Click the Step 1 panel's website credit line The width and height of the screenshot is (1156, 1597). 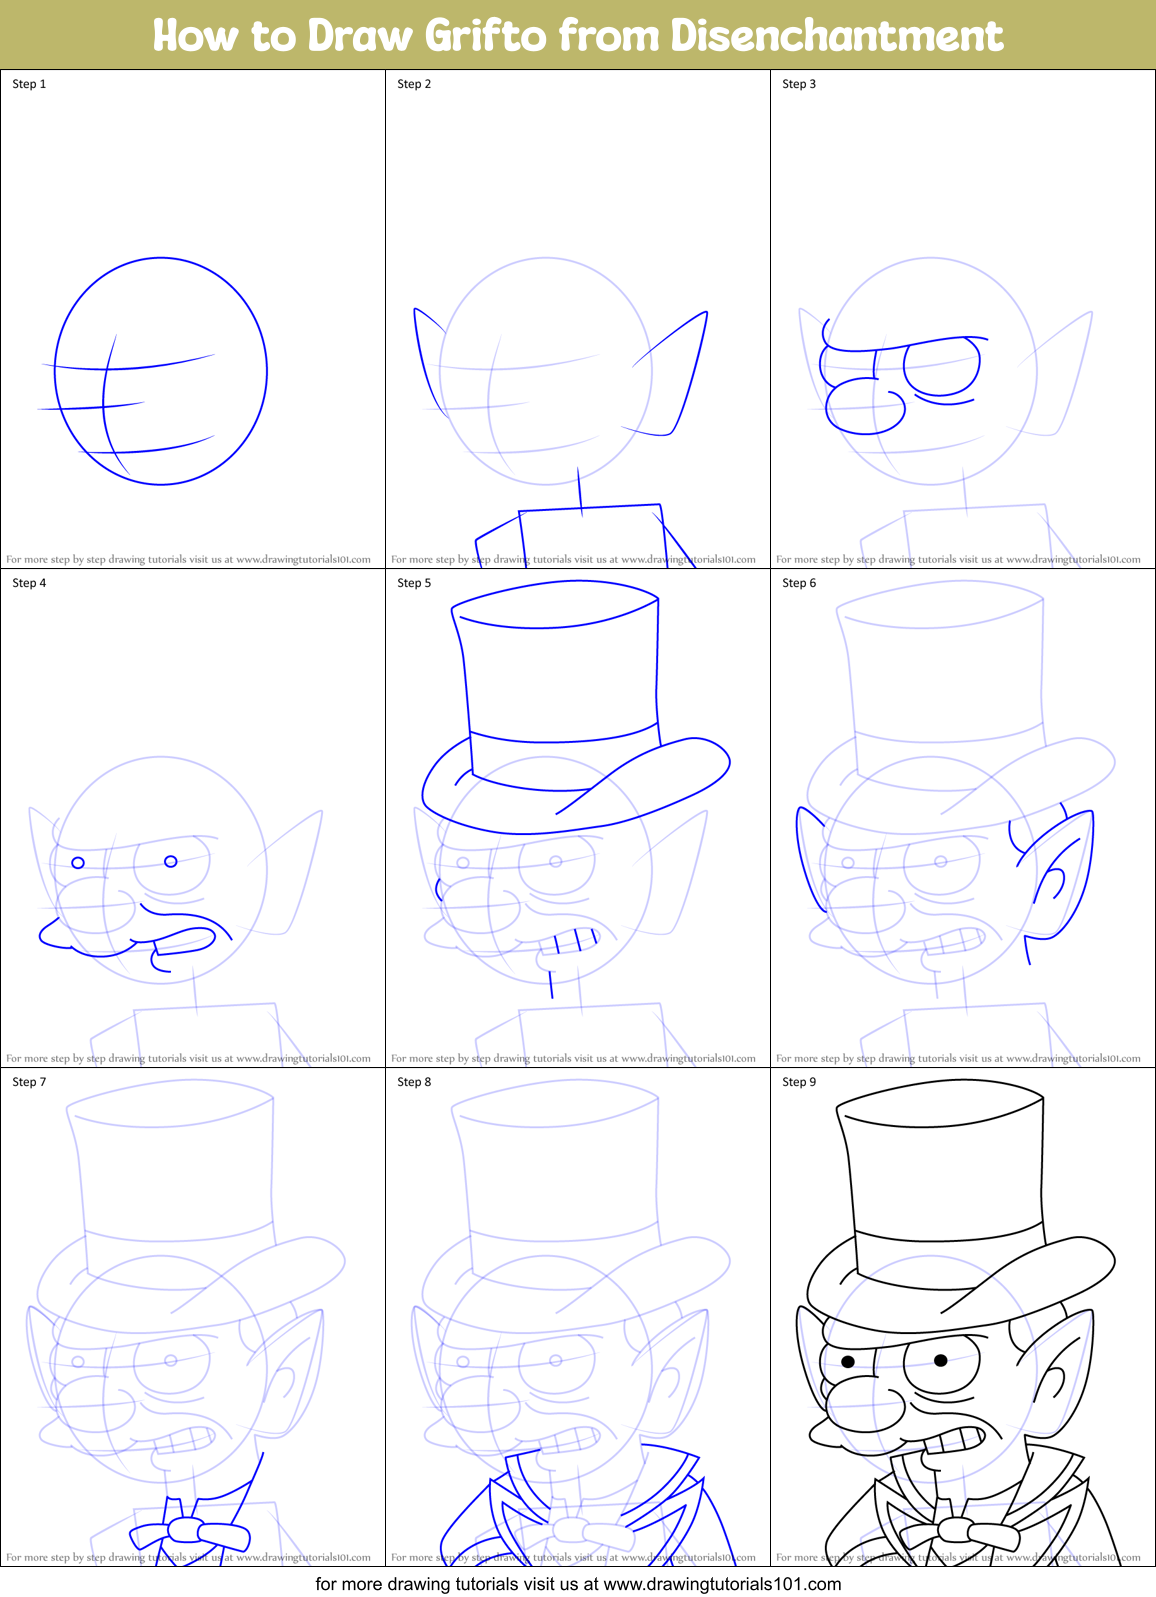188,560
